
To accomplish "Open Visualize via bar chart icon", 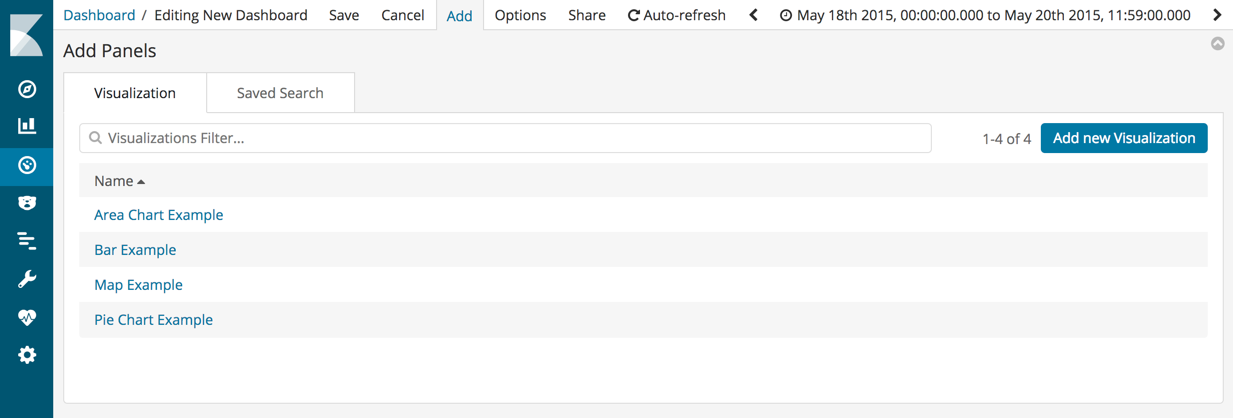I will coord(27,126).
